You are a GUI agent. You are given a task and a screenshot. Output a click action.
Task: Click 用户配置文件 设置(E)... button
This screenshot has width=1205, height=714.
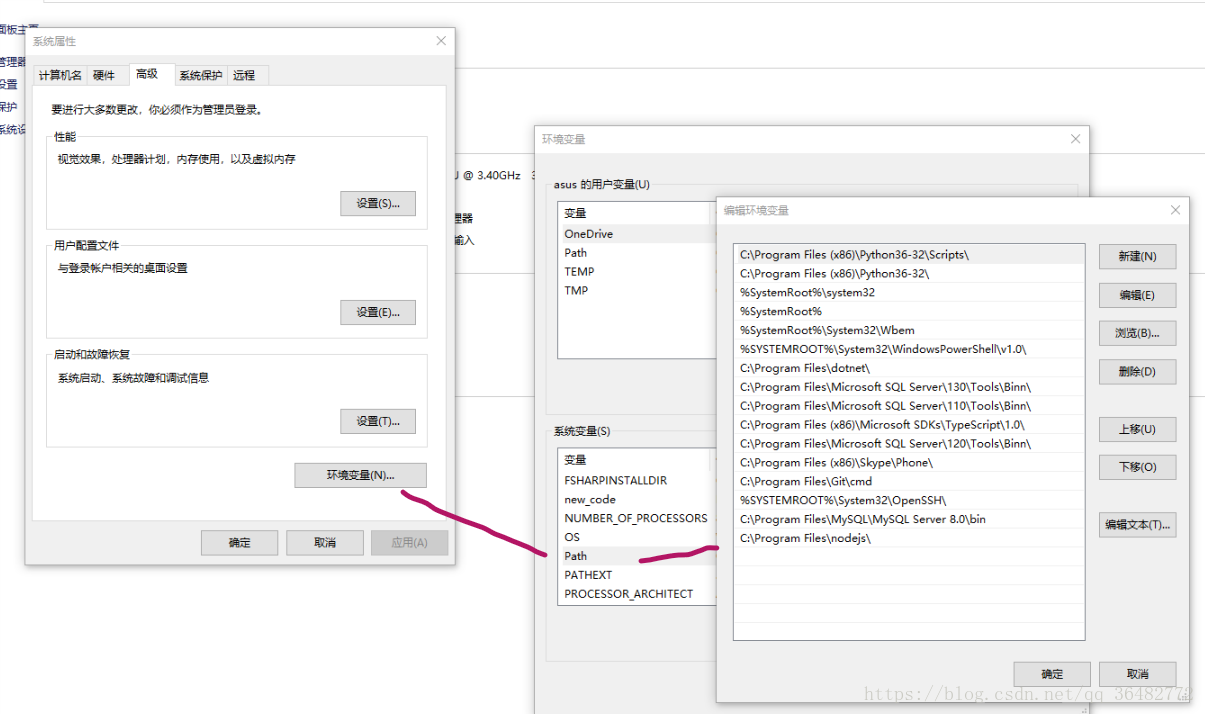coord(378,312)
